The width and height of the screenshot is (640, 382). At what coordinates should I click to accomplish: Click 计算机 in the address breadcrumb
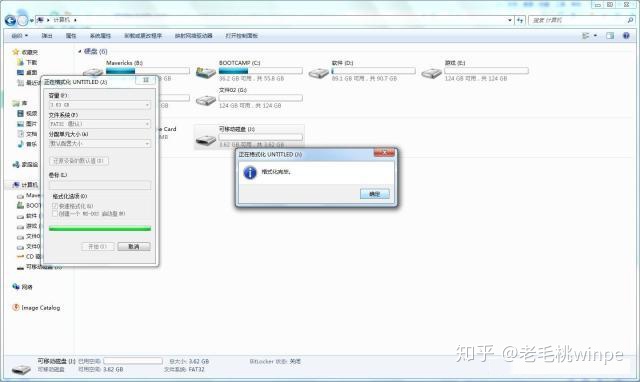62,20
